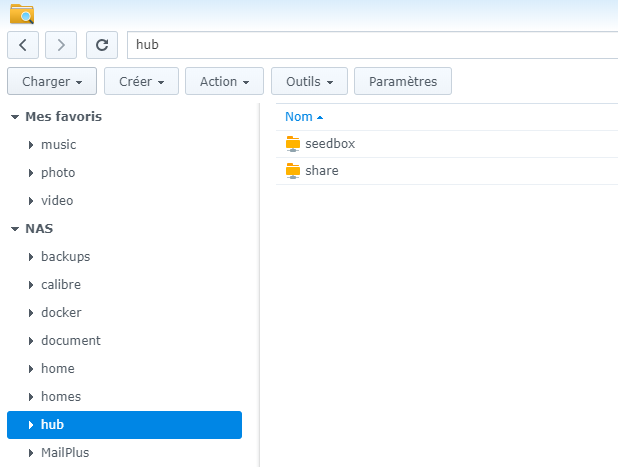The width and height of the screenshot is (618, 467).
Task: Go back with the left arrow button
Action: 23,45
